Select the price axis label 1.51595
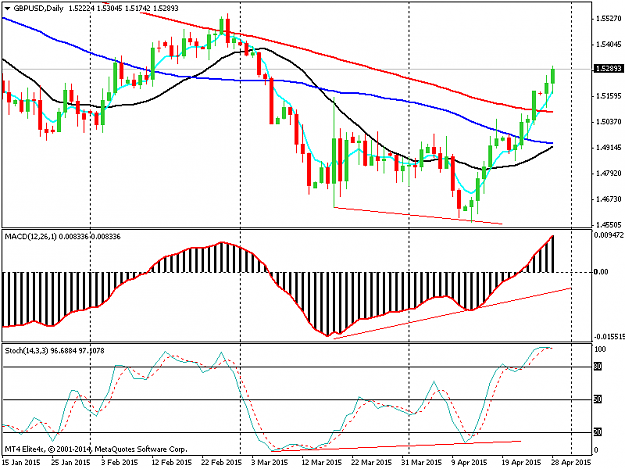The height and width of the screenshot is (469, 625). [609, 96]
